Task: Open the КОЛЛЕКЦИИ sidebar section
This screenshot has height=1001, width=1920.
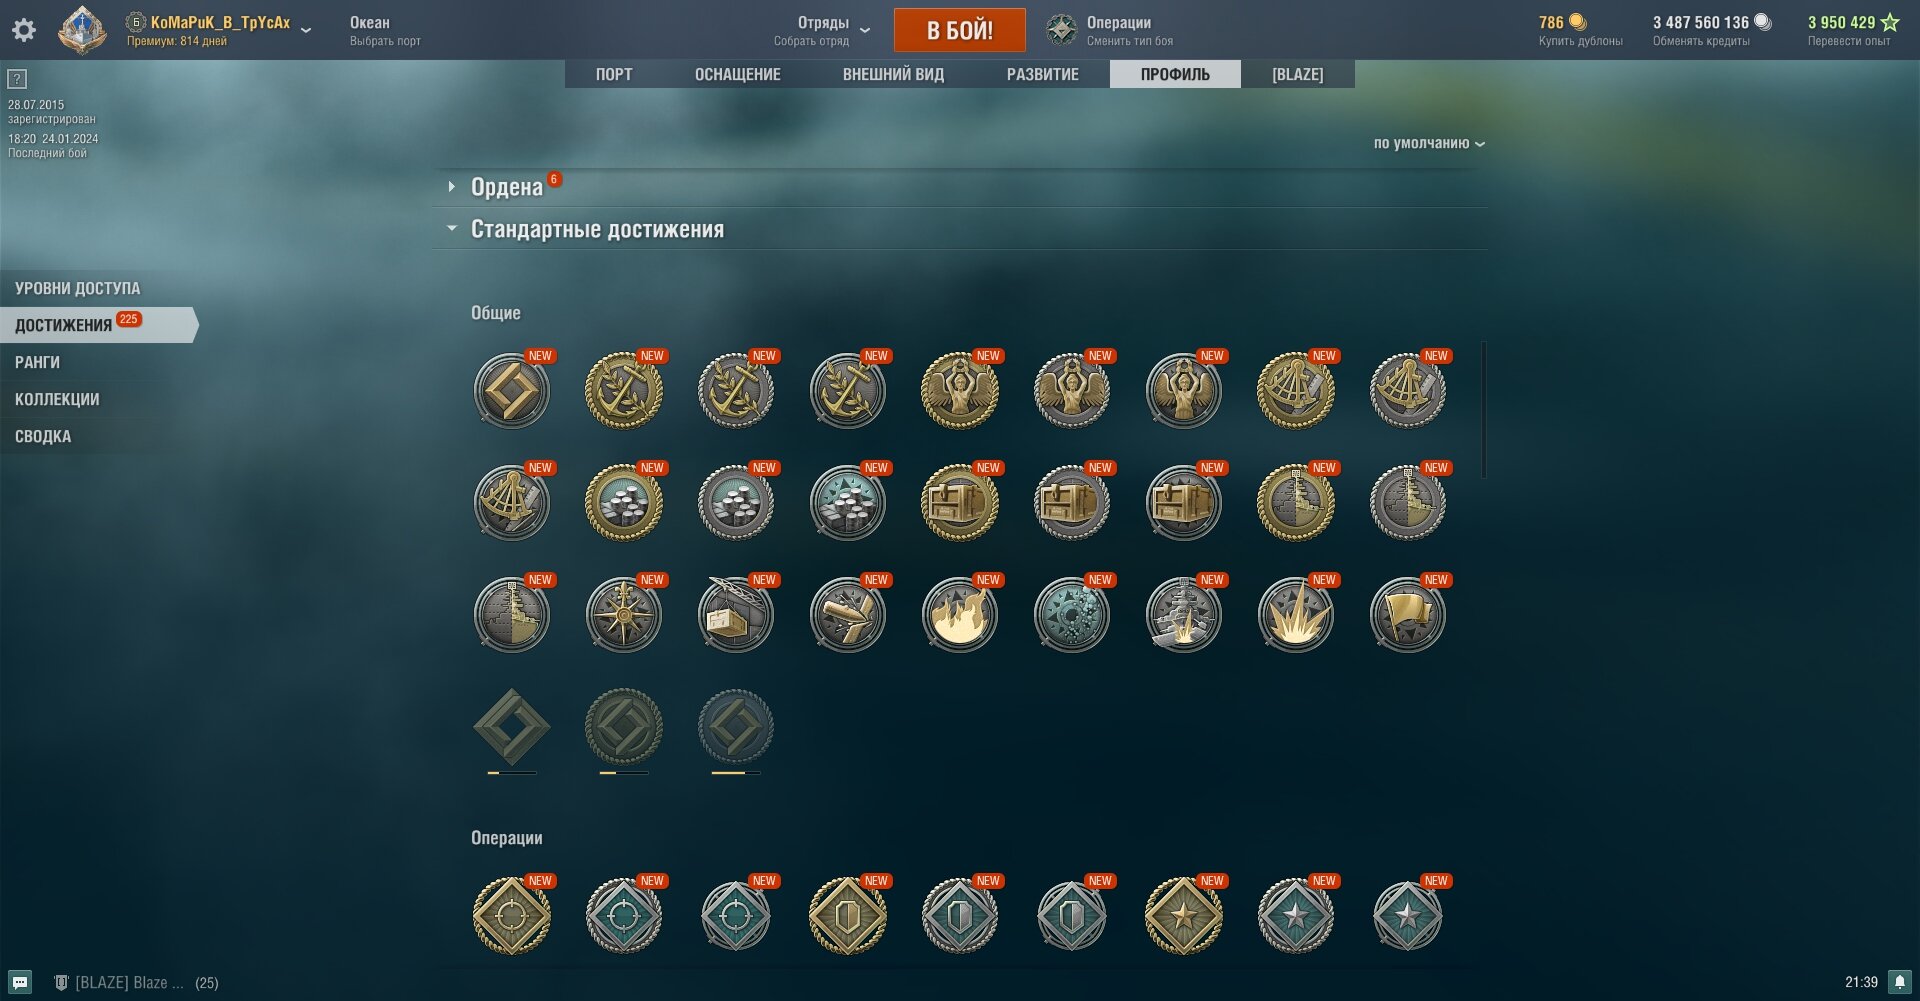Action: [x=57, y=399]
